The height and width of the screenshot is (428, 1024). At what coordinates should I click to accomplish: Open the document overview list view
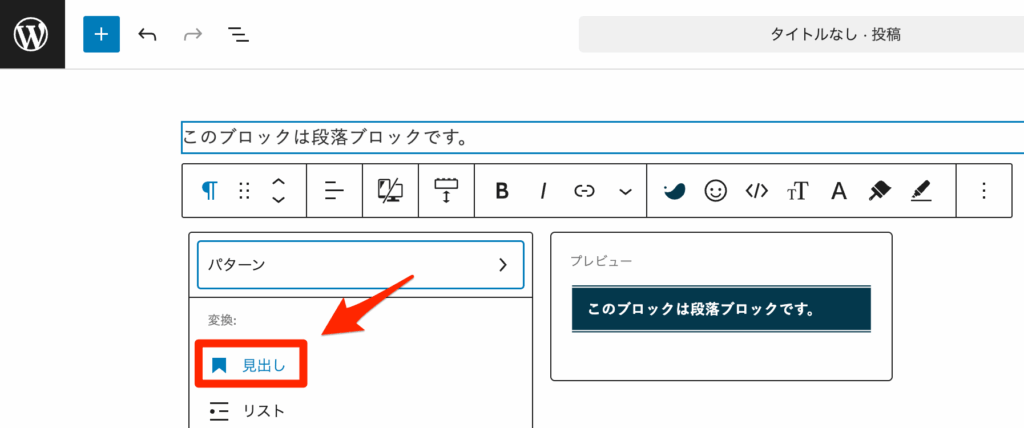point(238,35)
